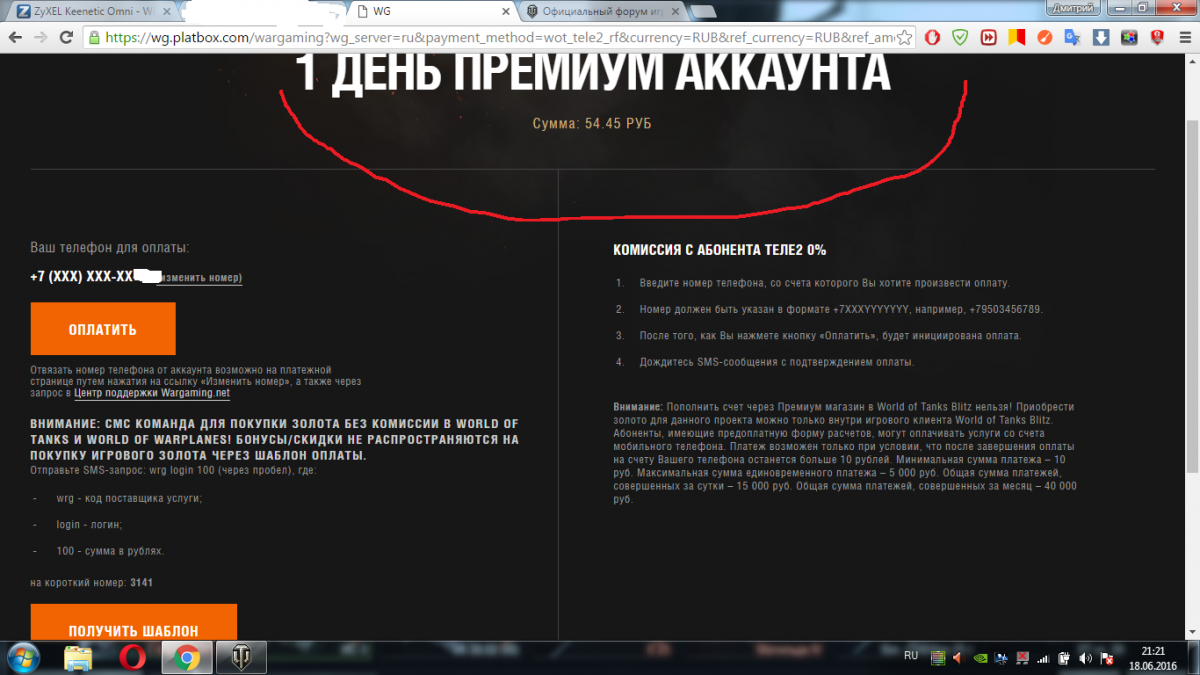
Task: Launch Opera from the taskbar
Action: click(x=131, y=658)
